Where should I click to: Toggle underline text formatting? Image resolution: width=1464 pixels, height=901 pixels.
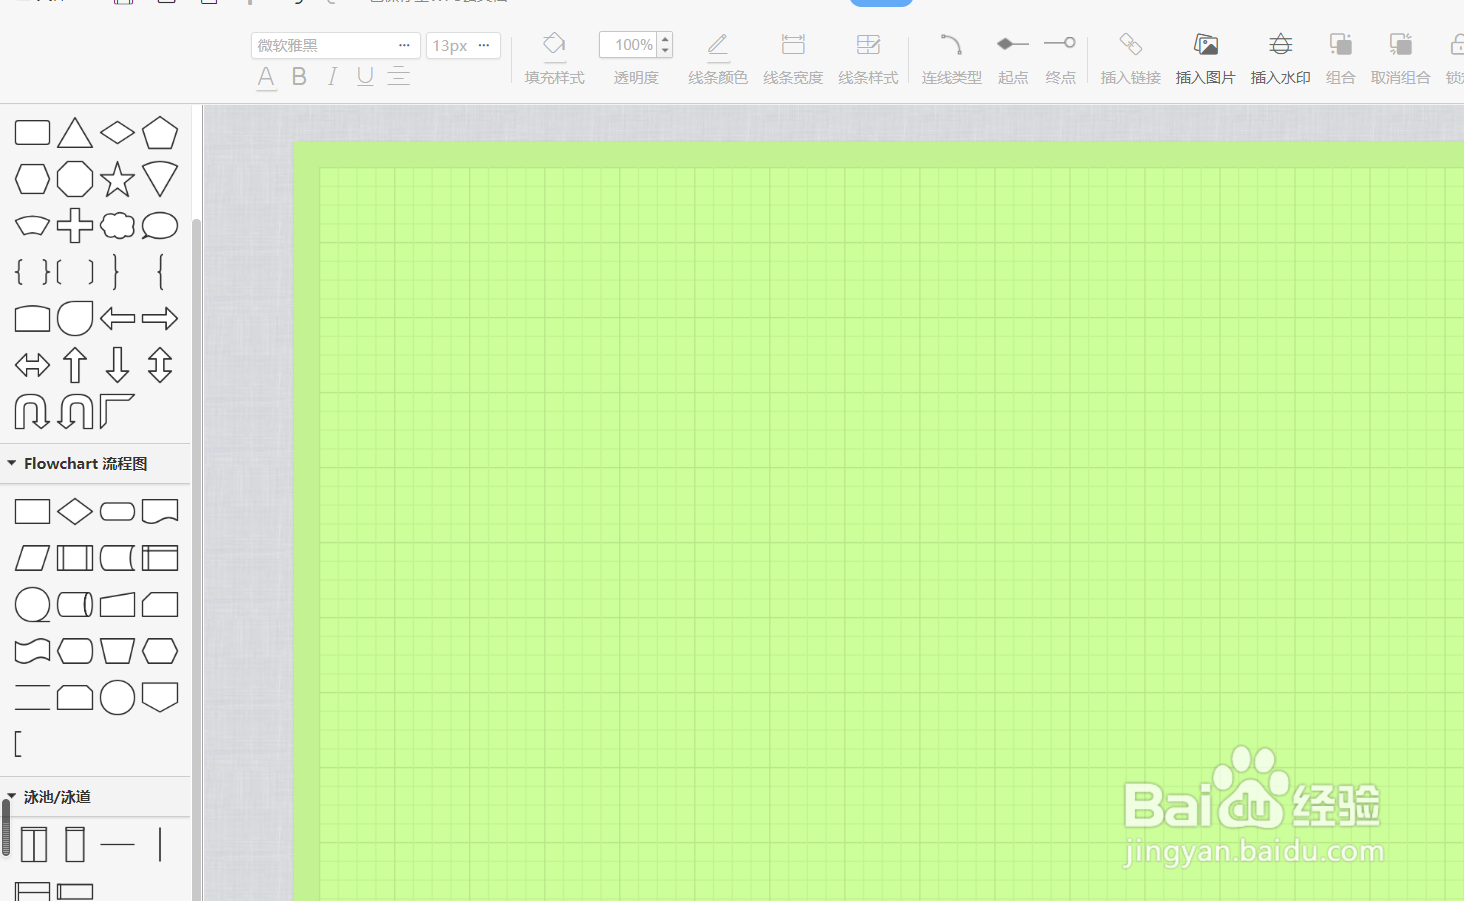click(365, 76)
